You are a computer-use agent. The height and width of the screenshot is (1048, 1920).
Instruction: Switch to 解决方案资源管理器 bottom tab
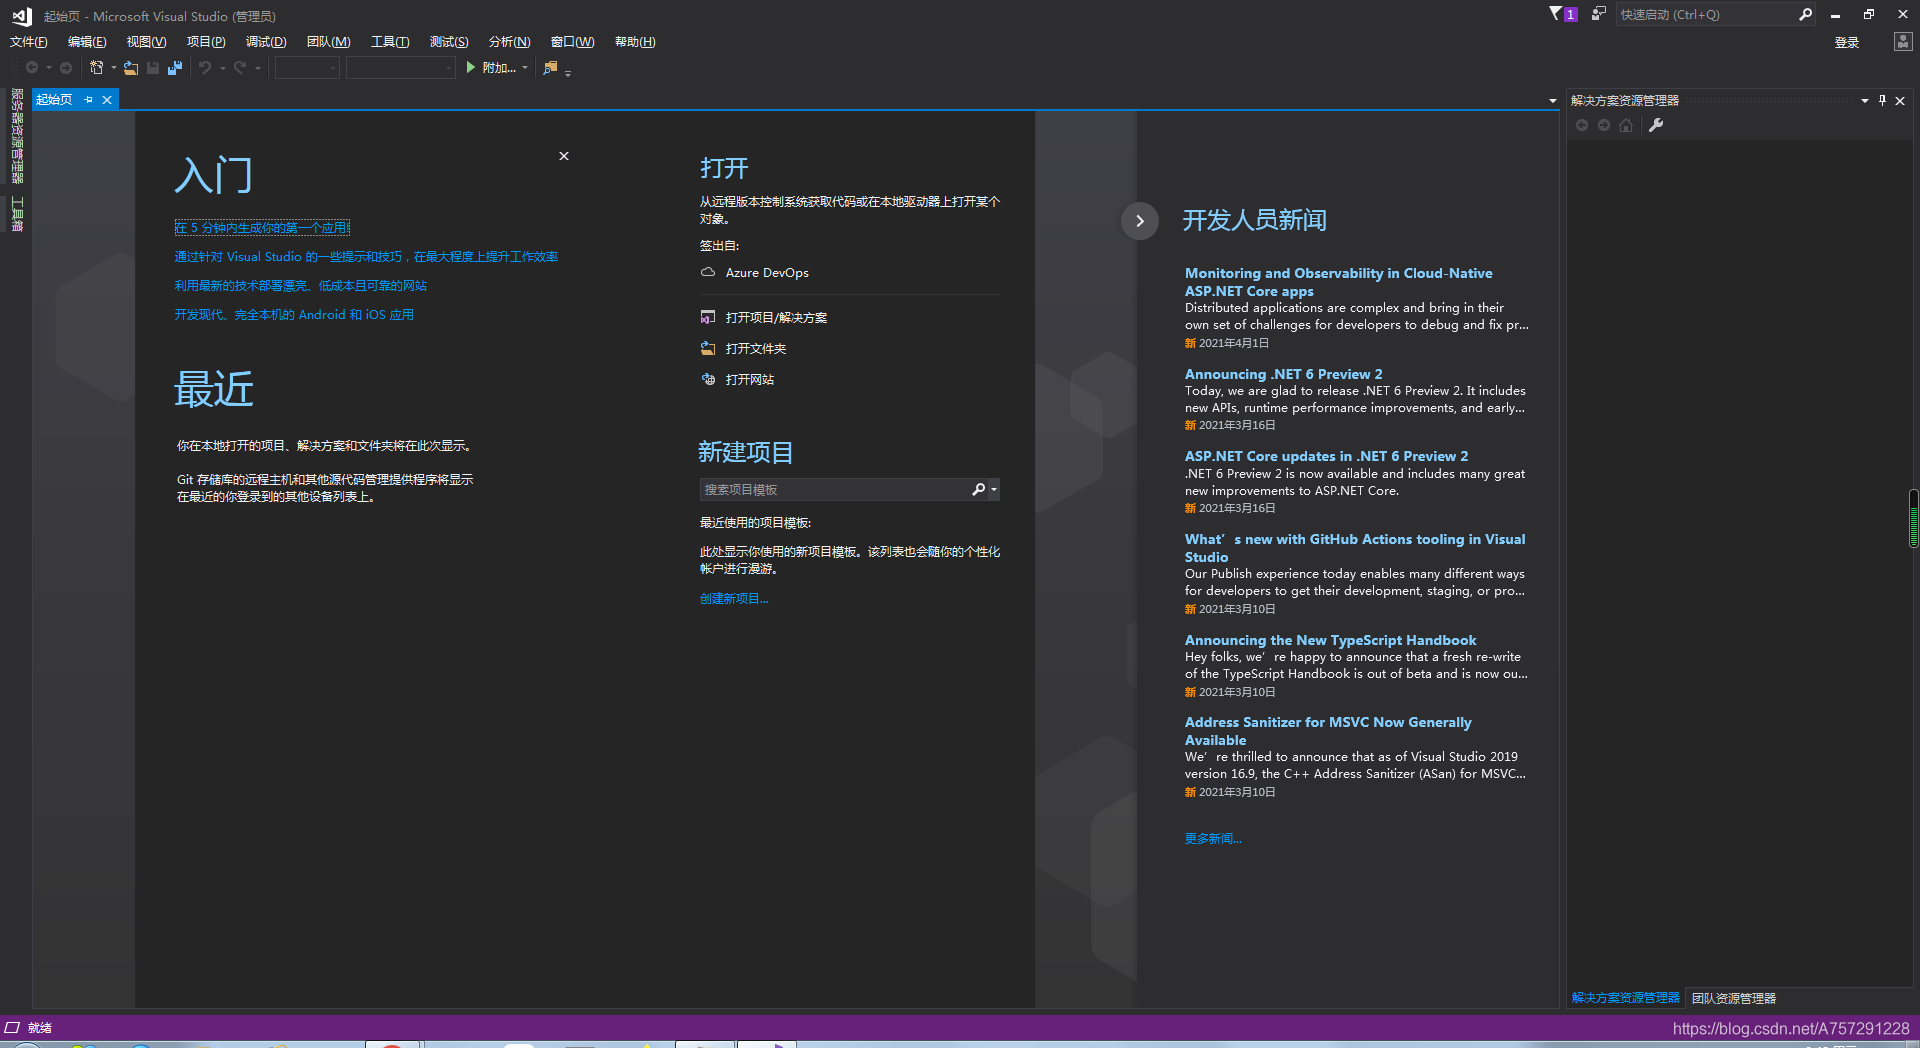(x=1625, y=998)
